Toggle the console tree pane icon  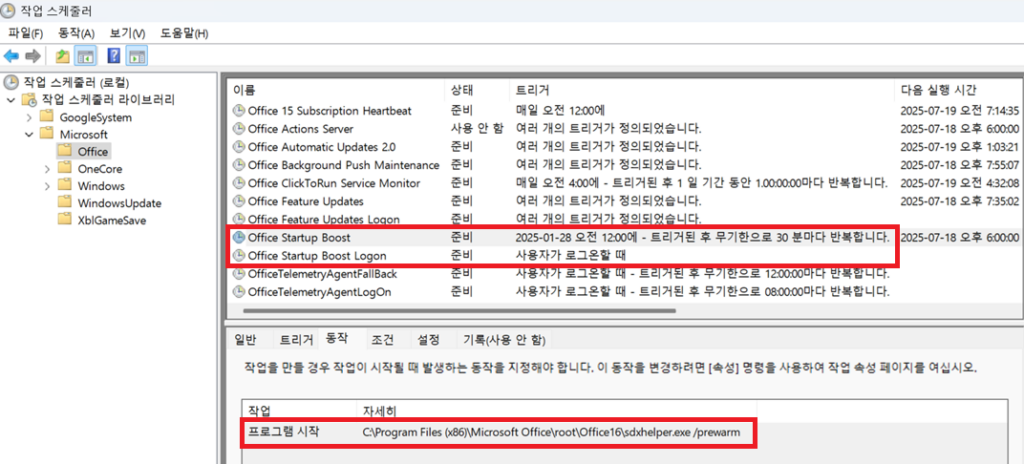point(85,56)
